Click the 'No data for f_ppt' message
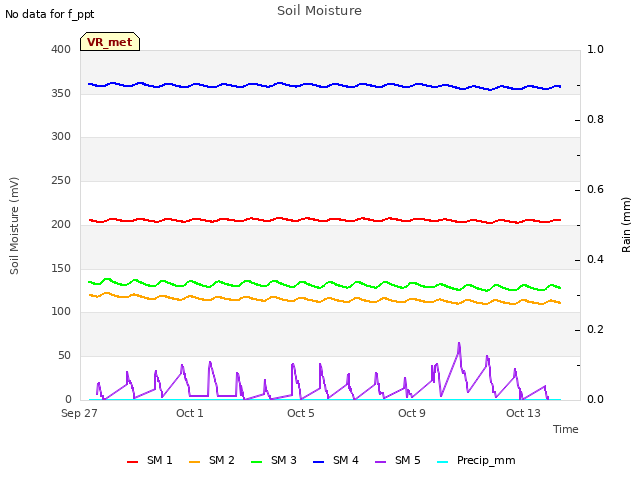 point(49,14)
